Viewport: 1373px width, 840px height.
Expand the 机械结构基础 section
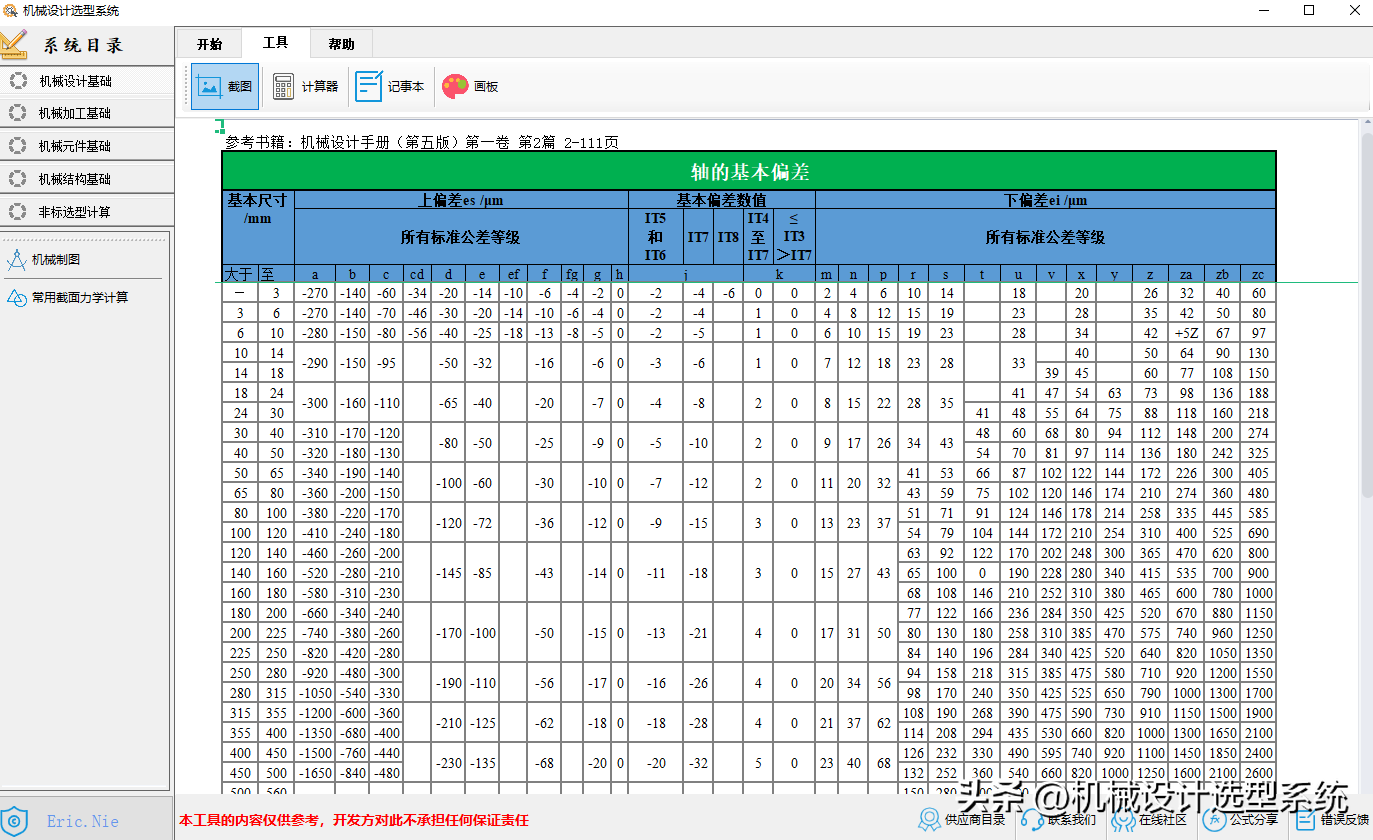click(87, 179)
